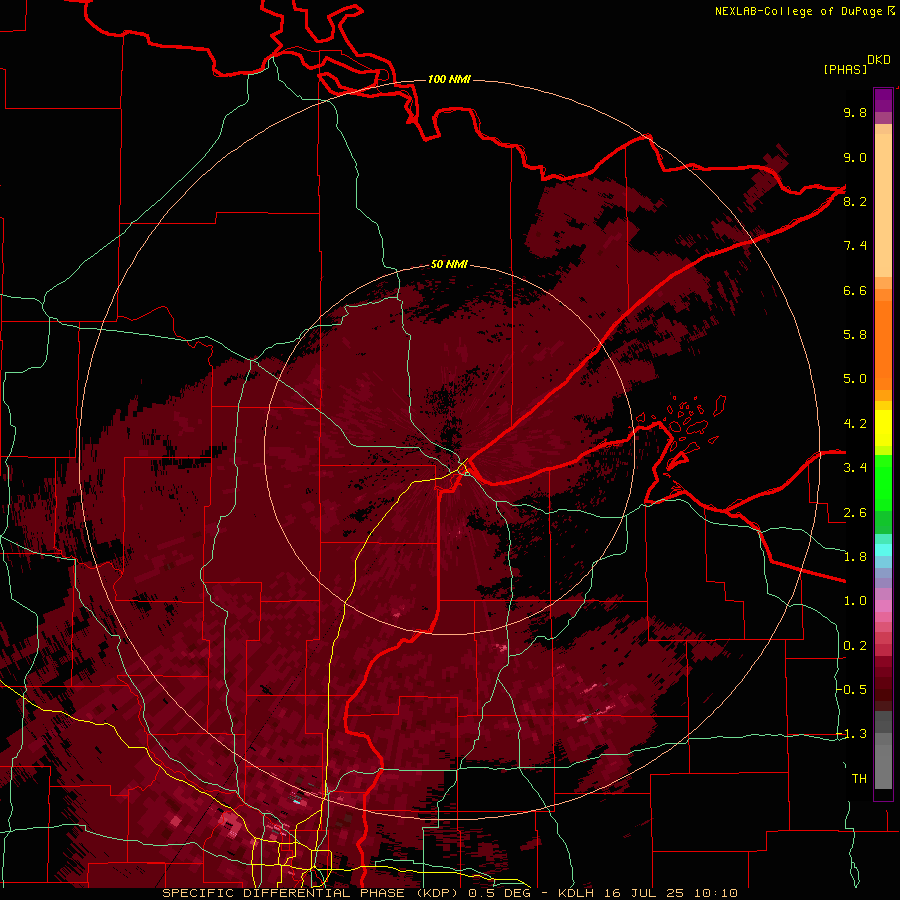Screen dimensions: 900x900
Task: Click the SPECIFIC DIFFERENTIAL PHASE (KDP) caption
Action: click(312, 893)
